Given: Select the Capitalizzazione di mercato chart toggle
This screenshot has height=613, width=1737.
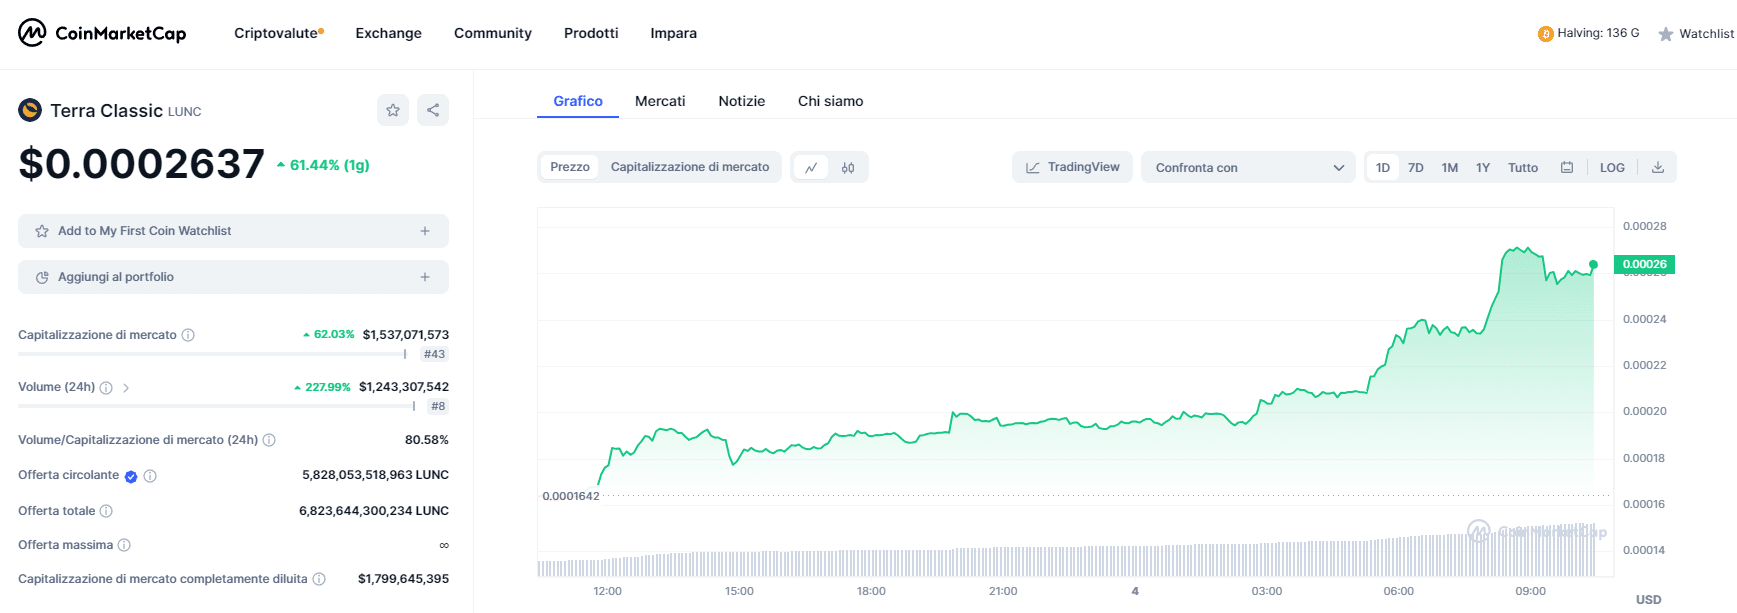Looking at the screenshot, I should coord(690,167).
